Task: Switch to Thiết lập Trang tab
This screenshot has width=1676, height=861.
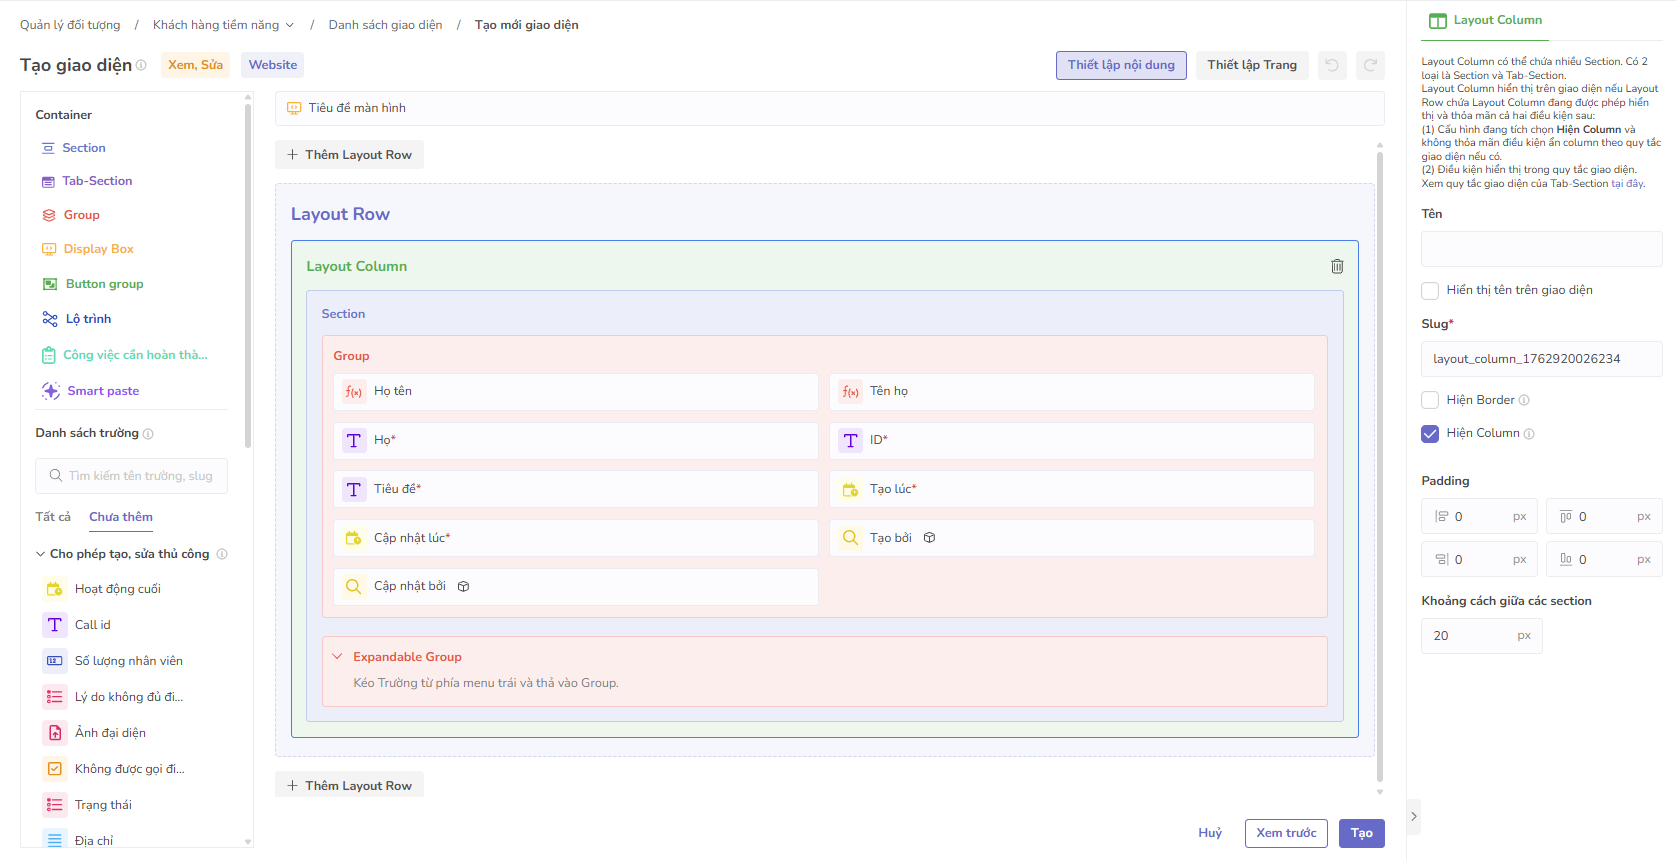Action: click(1251, 65)
